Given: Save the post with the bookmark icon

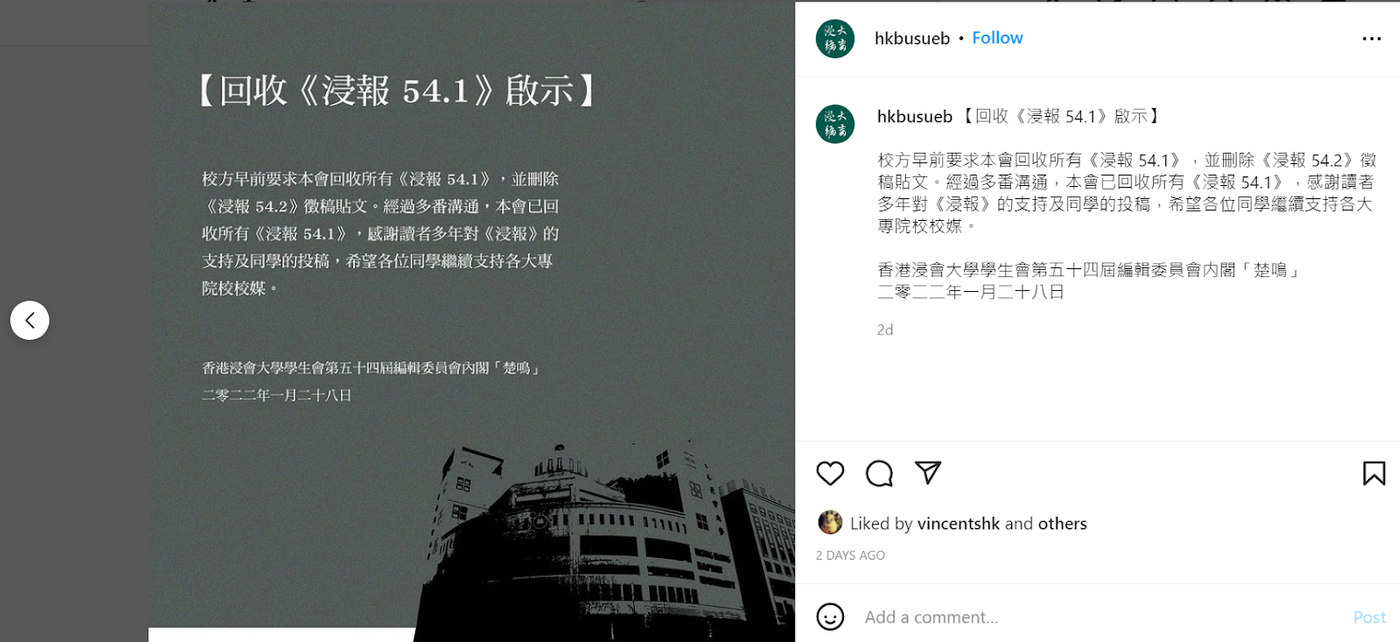Looking at the screenshot, I should 1374,473.
